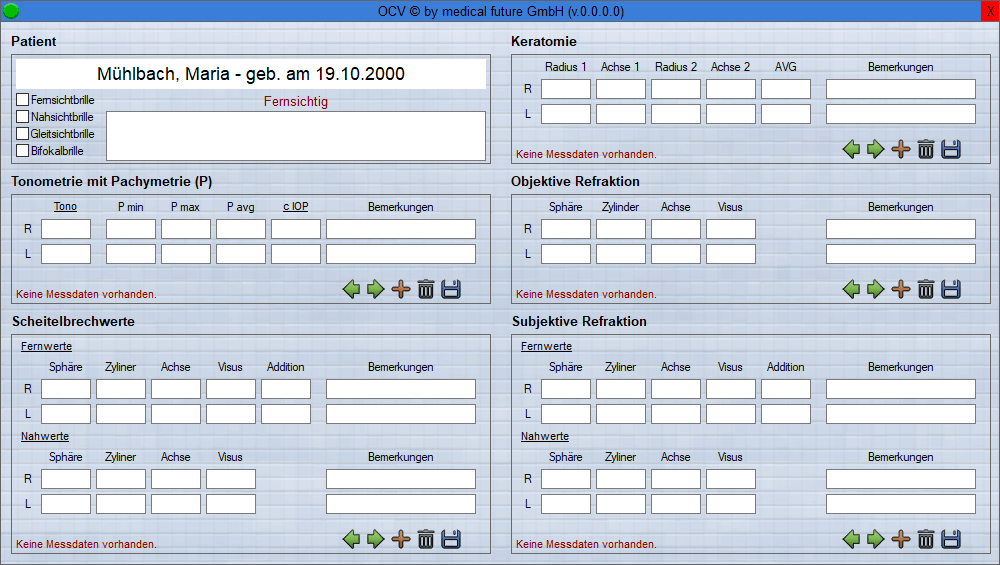Focus the Fernsichtig notes text area
1000x565 pixels.
click(x=296, y=136)
